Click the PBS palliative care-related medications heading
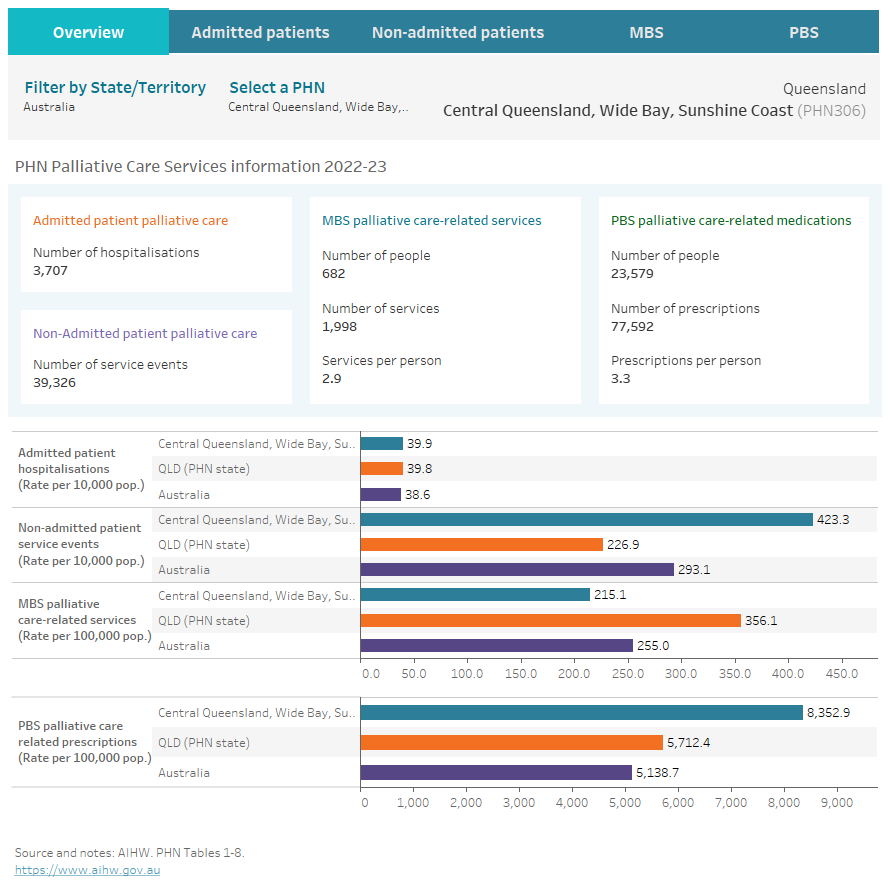The image size is (890, 890). [731, 221]
